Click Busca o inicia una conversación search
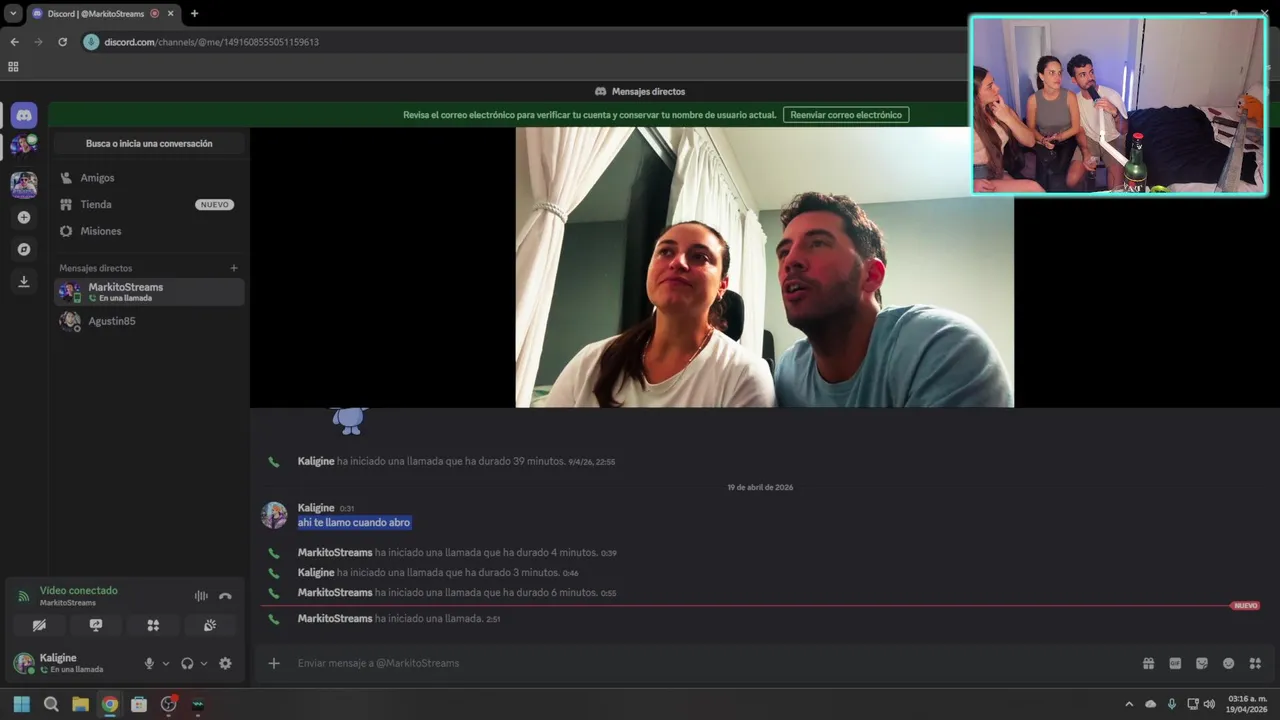Image resolution: width=1280 pixels, height=720 pixels. click(149, 143)
